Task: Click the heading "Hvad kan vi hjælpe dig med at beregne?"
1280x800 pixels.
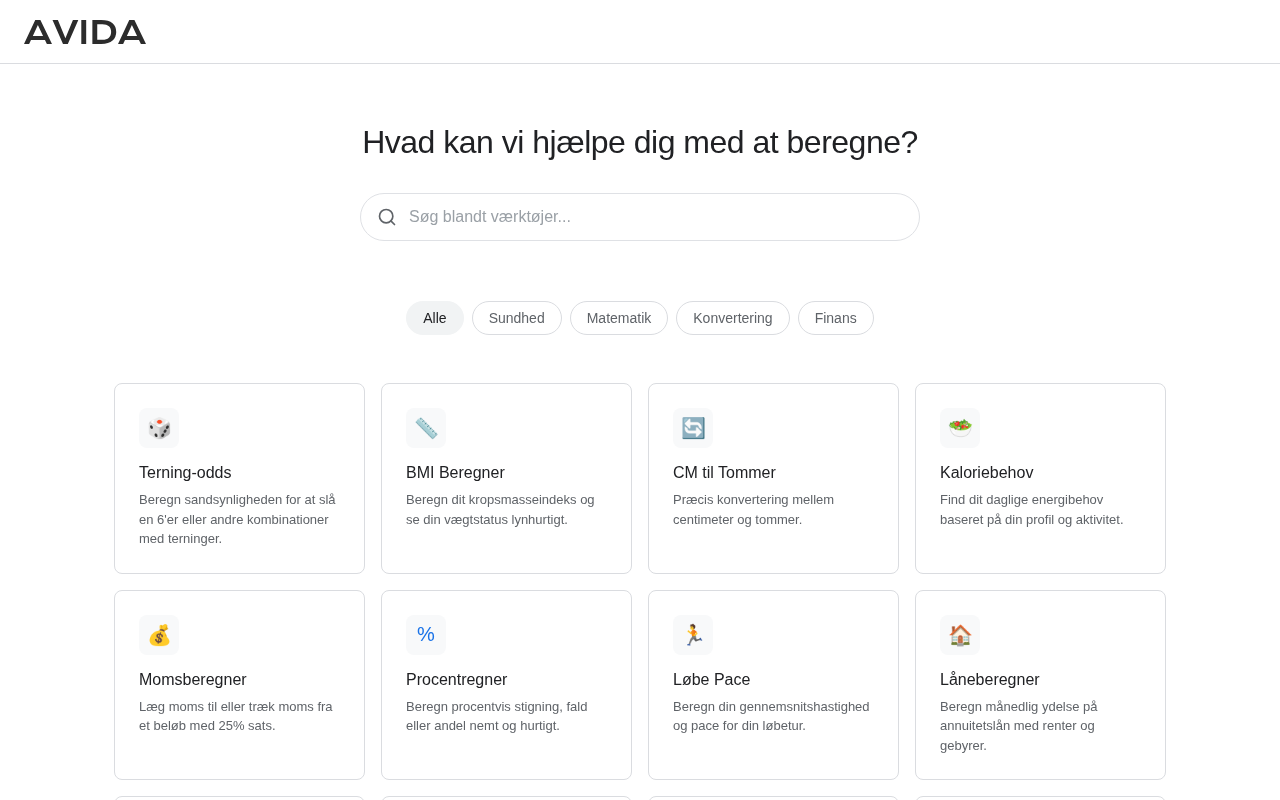Action: coord(640,142)
